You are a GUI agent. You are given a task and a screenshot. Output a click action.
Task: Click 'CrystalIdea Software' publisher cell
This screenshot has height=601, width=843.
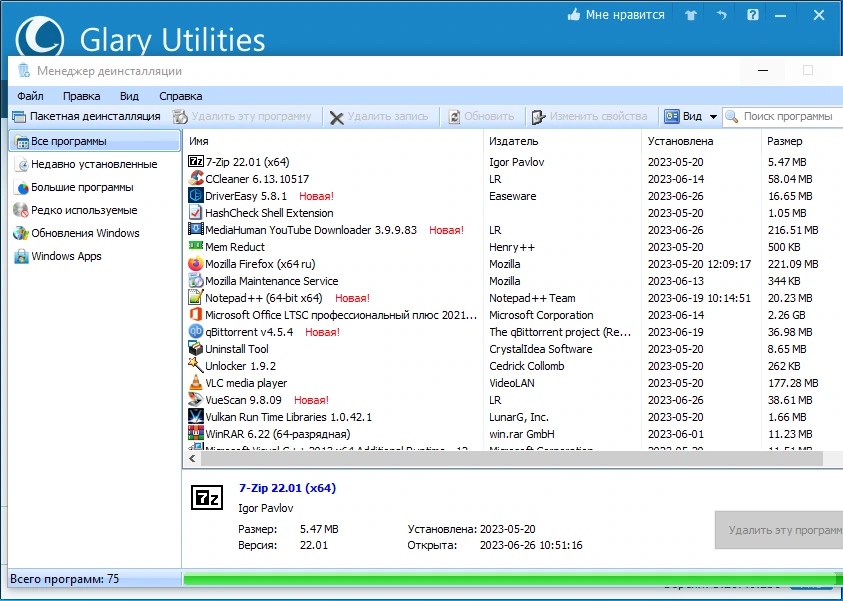[540, 349]
